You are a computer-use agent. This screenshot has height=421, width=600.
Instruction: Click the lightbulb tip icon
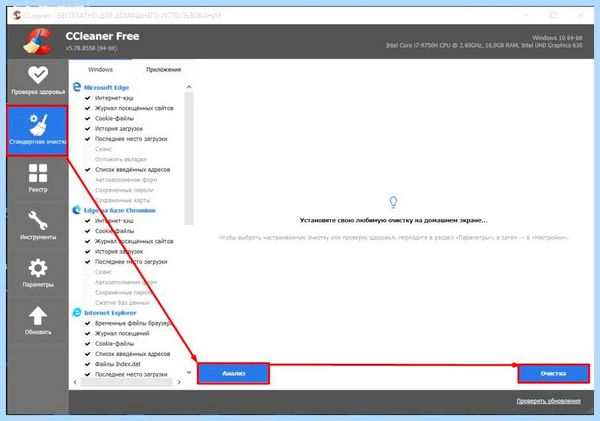click(393, 202)
